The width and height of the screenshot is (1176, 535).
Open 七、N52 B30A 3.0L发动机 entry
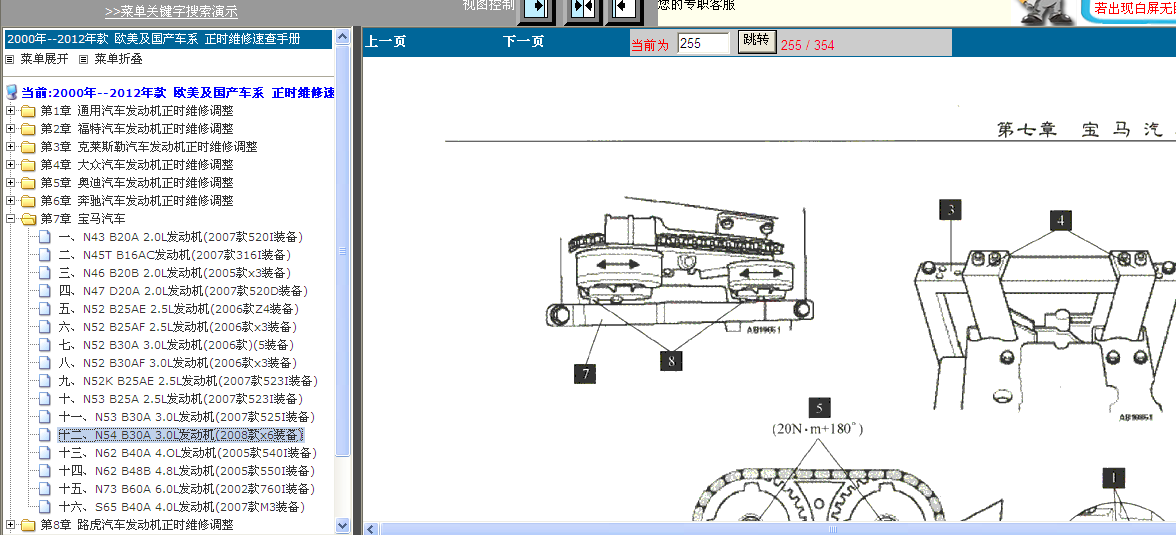tap(176, 345)
